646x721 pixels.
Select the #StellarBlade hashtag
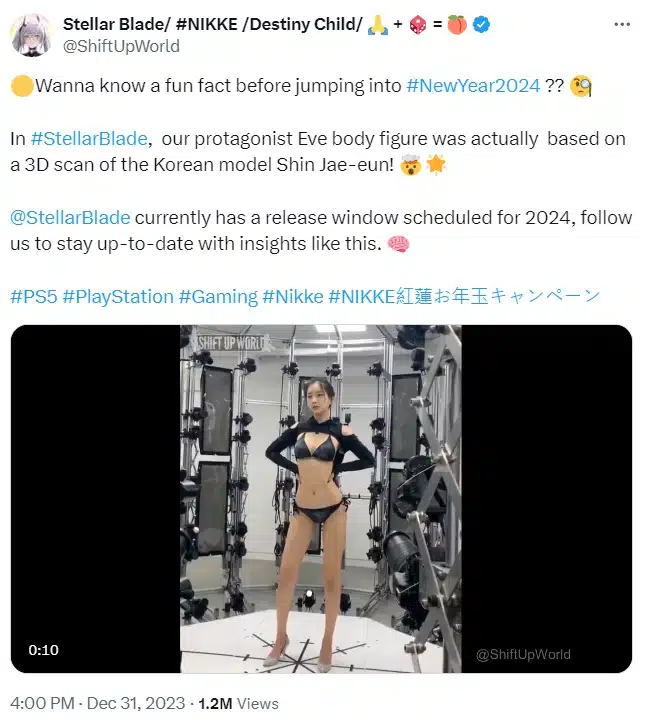pos(88,139)
